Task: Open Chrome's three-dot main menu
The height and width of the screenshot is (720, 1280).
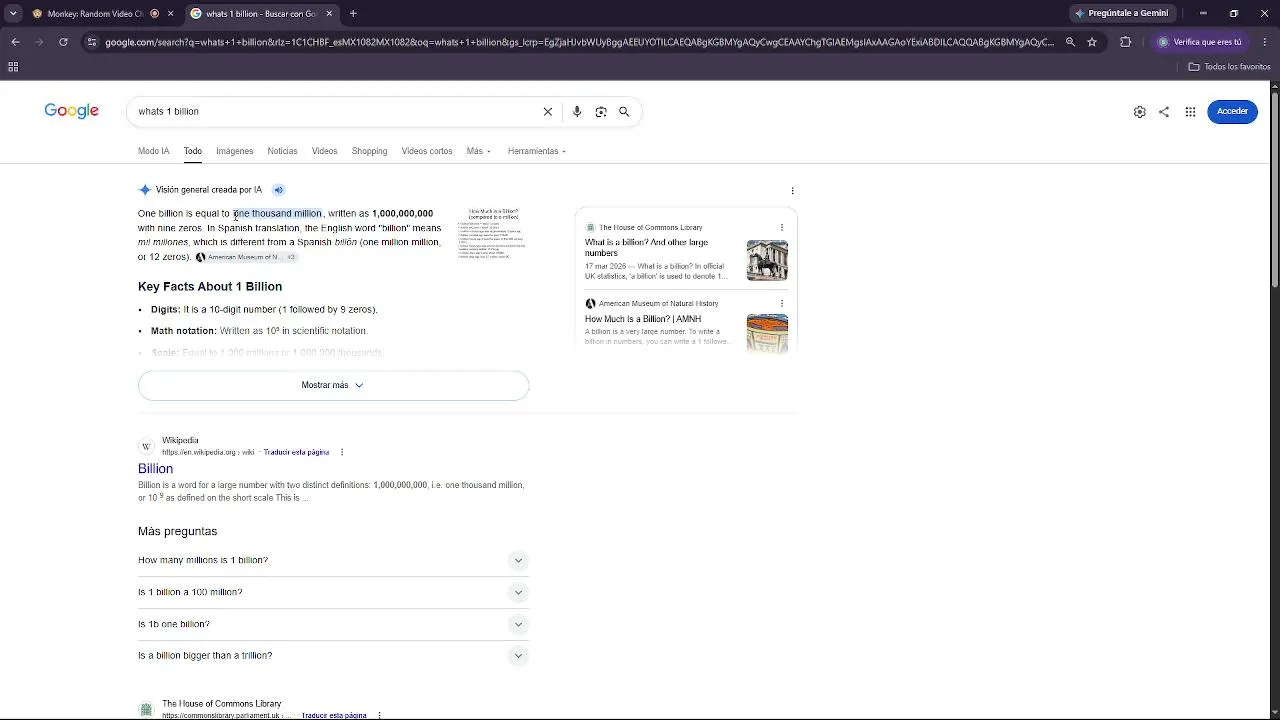Action: click(x=1265, y=42)
